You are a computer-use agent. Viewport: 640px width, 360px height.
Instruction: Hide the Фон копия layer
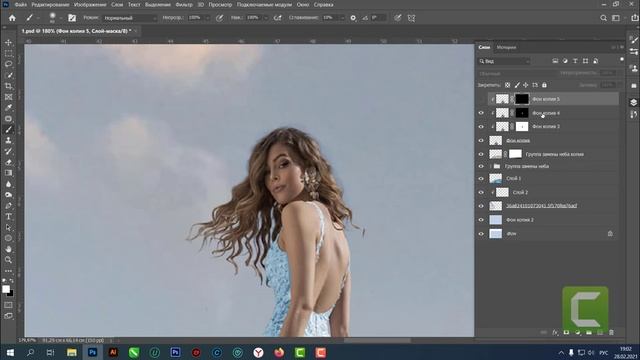(481, 140)
